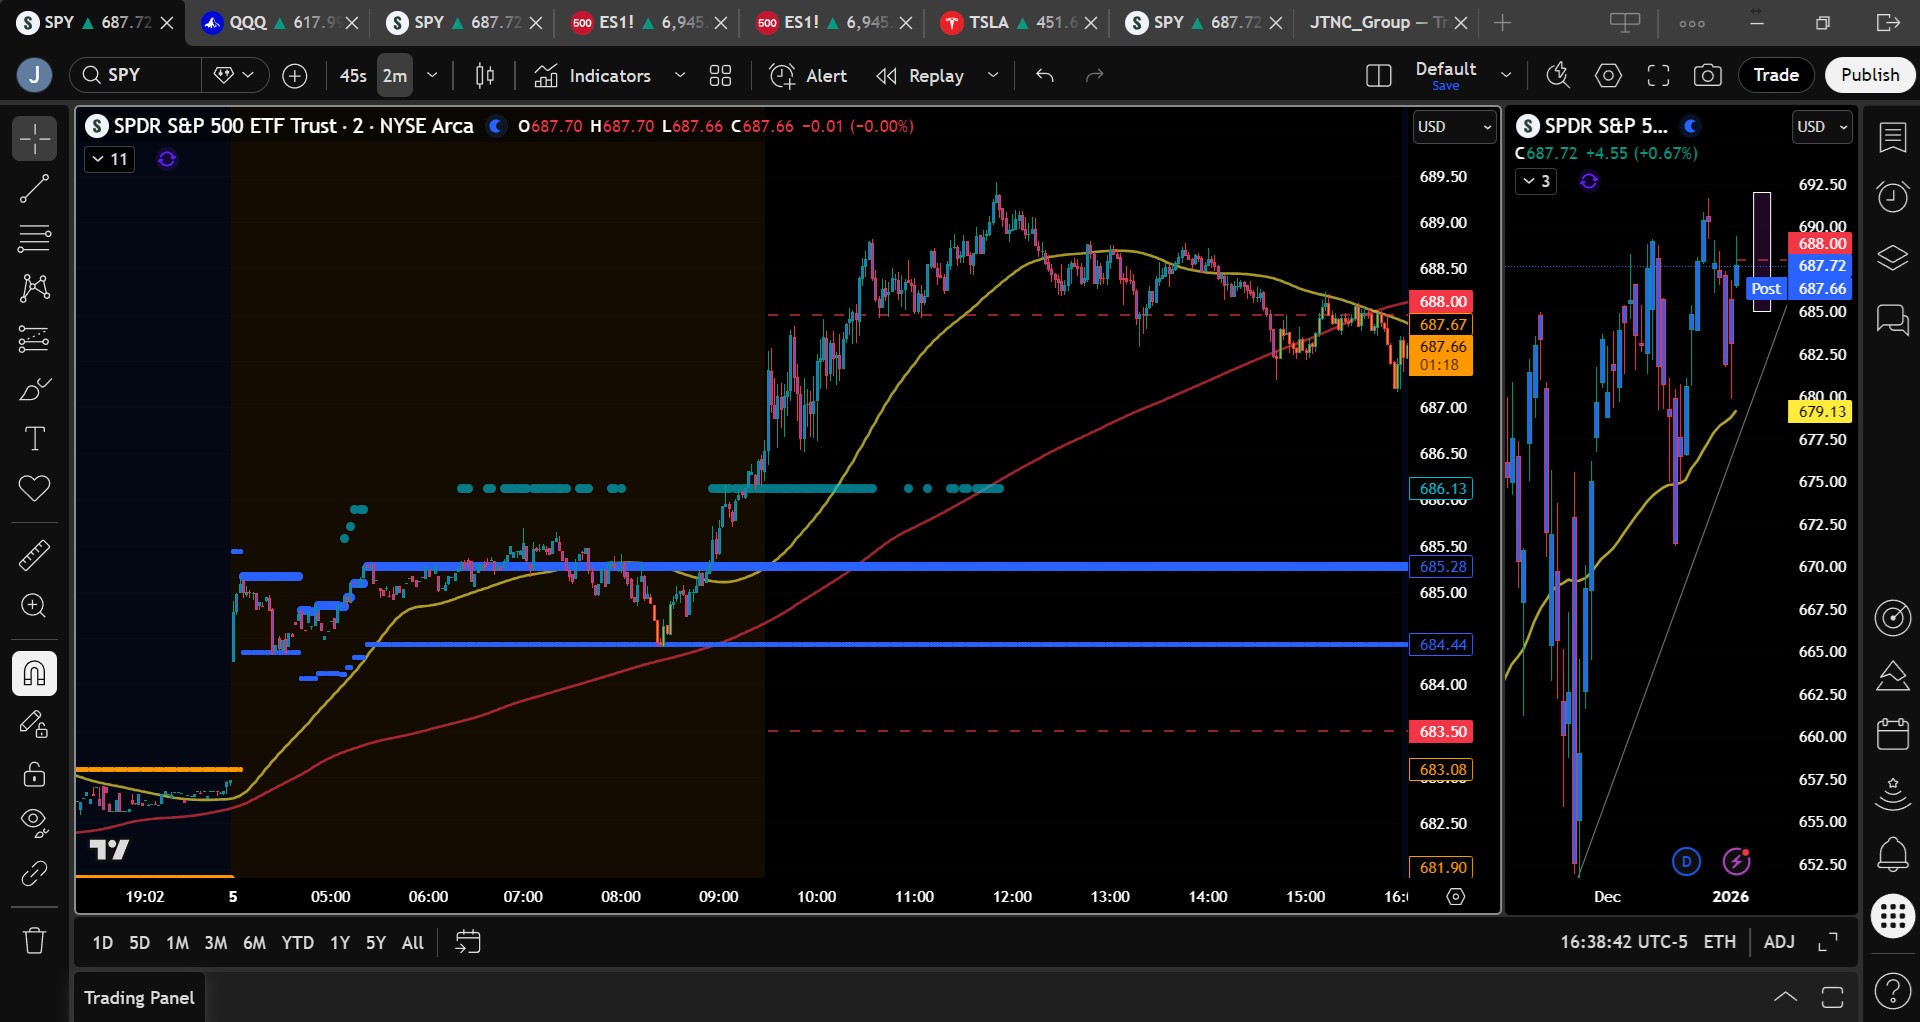Open the JTNC_Group tab
Image resolution: width=1920 pixels, height=1022 pixels.
pos(1378,22)
